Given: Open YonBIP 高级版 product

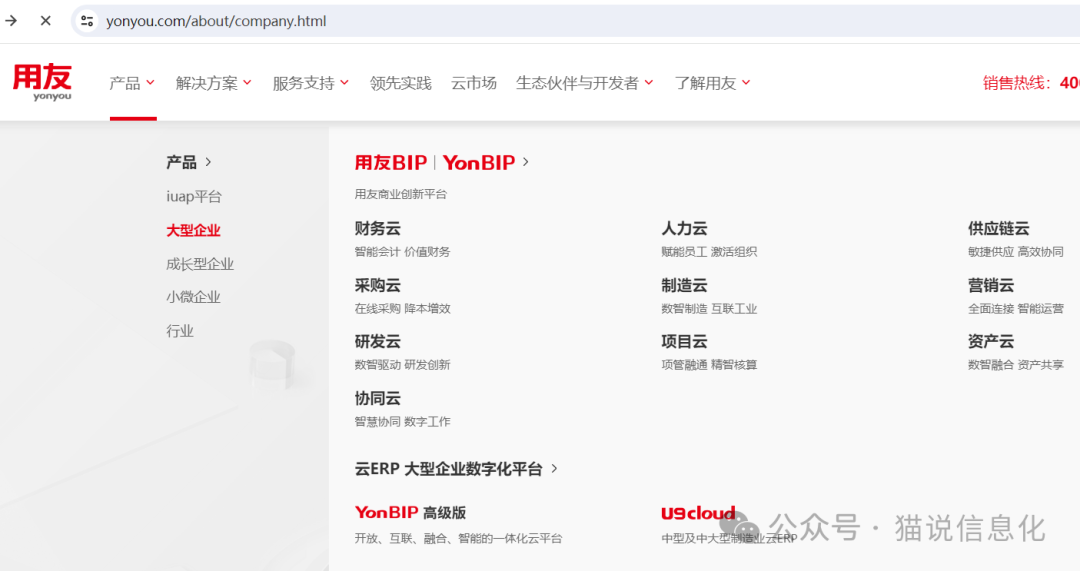Looking at the screenshot, I should (411, 512).
